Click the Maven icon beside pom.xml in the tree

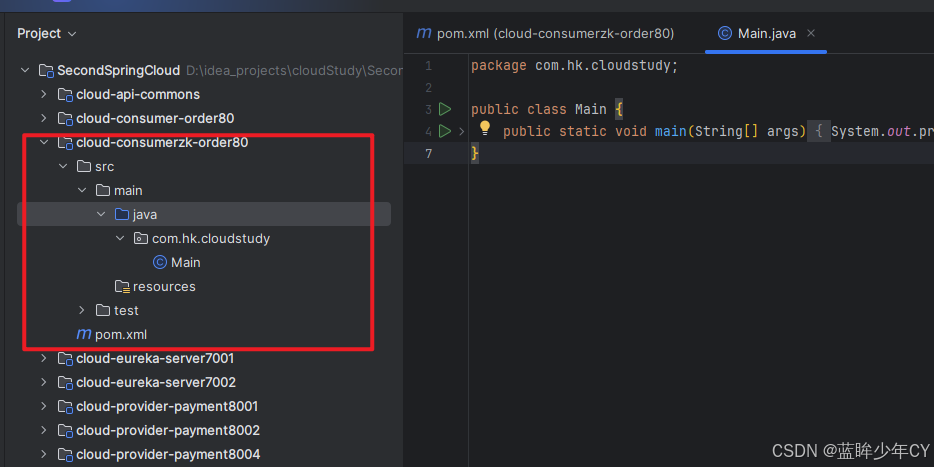84,334
